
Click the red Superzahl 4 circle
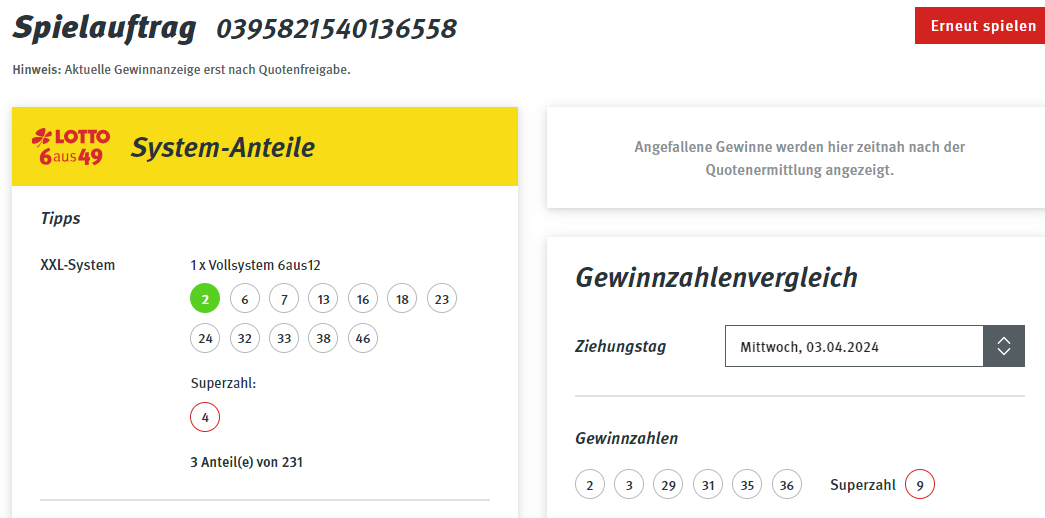tap(205, 417)
